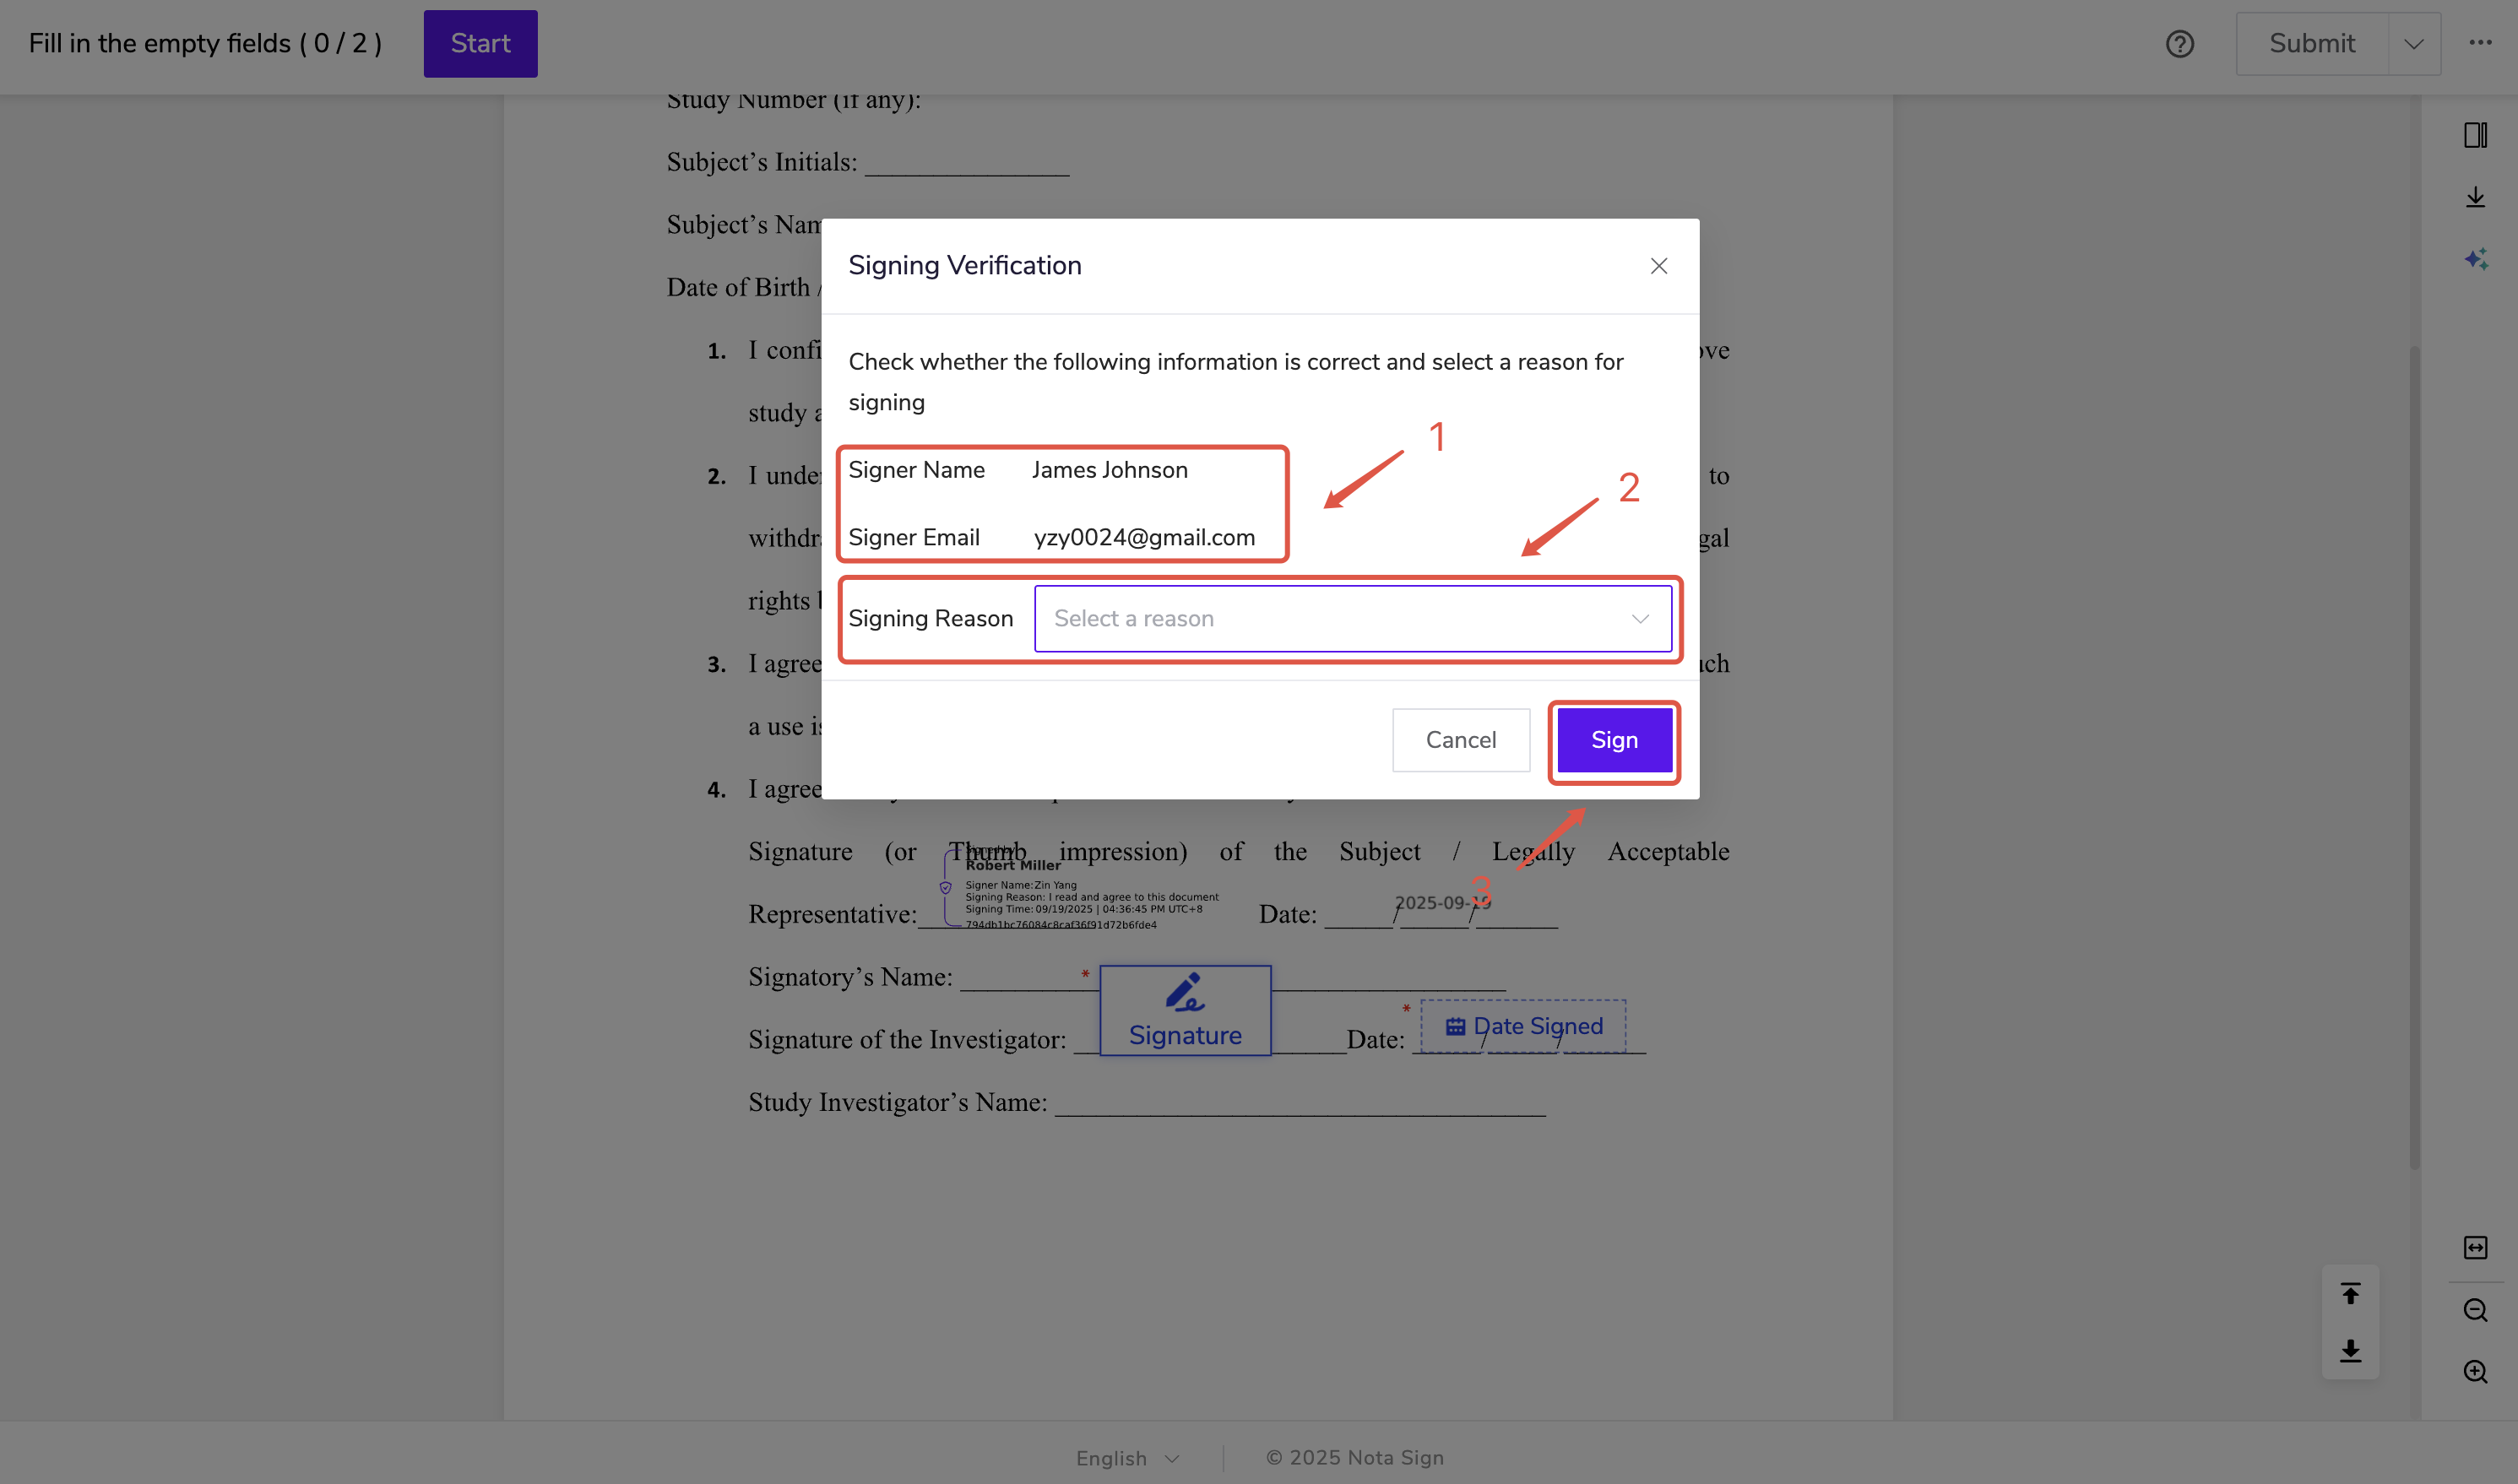
Task: Jump to top of document arrow
Action: (x=2350, y=1294)
